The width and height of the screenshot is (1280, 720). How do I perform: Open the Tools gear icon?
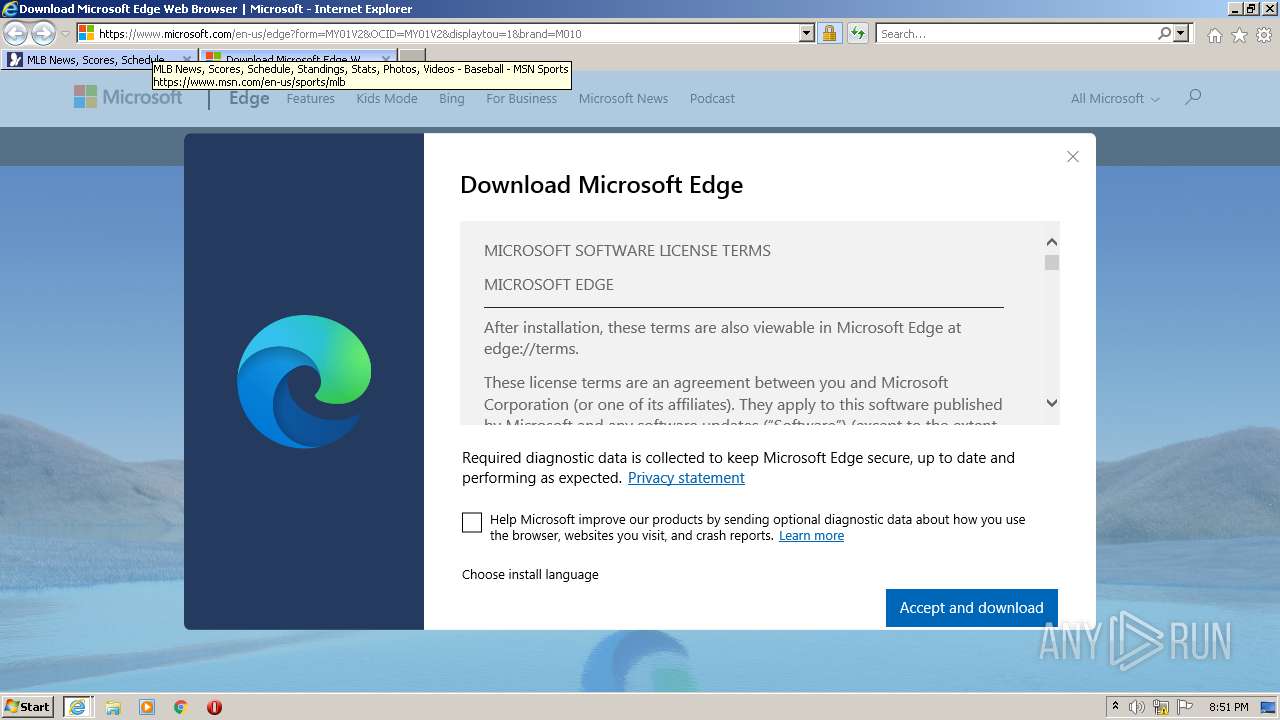(x=1264, y=35)
